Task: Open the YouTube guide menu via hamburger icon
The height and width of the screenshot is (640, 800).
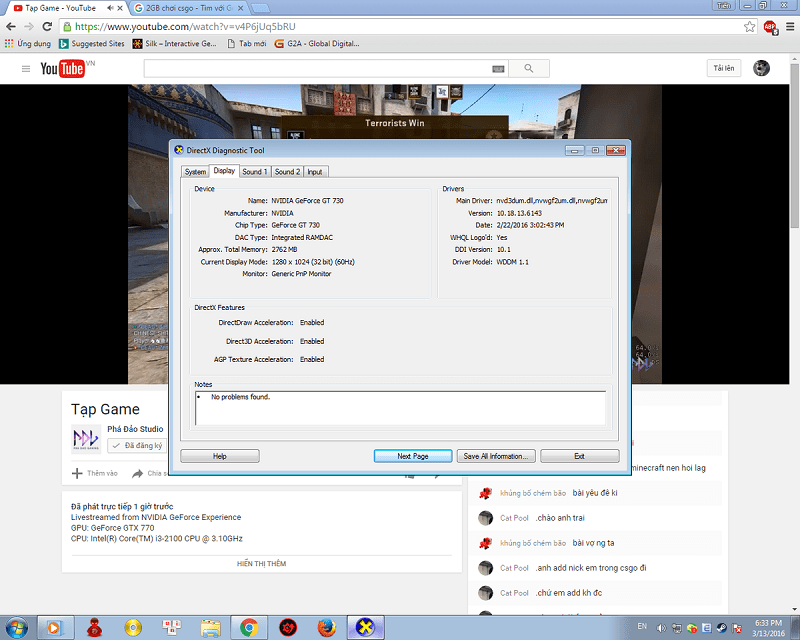Action: pyautogui.click(x=25, y=68)
